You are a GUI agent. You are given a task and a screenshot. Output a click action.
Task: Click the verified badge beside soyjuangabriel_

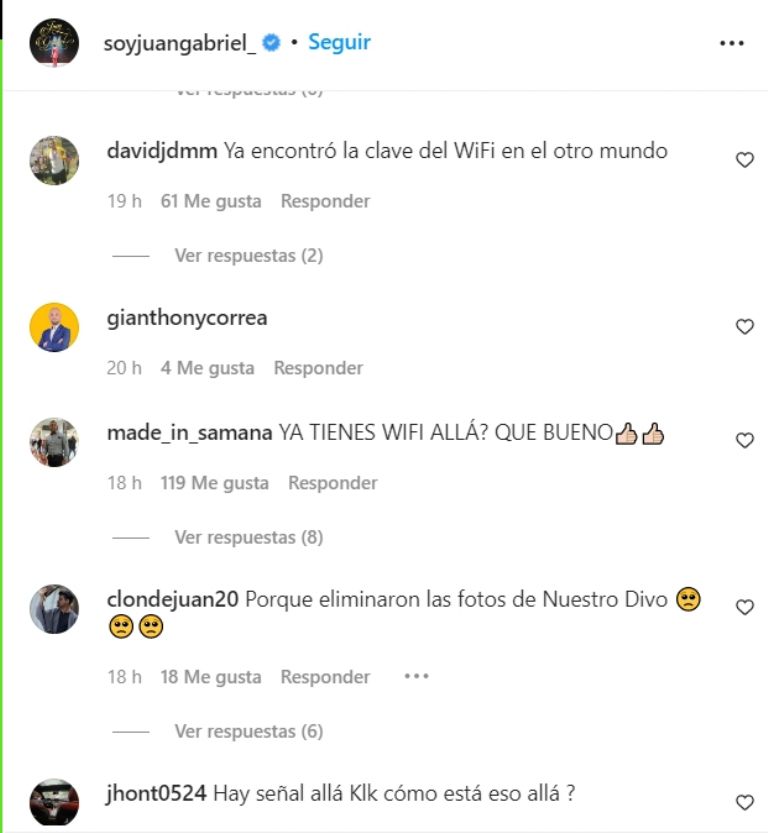pos(271,42)
